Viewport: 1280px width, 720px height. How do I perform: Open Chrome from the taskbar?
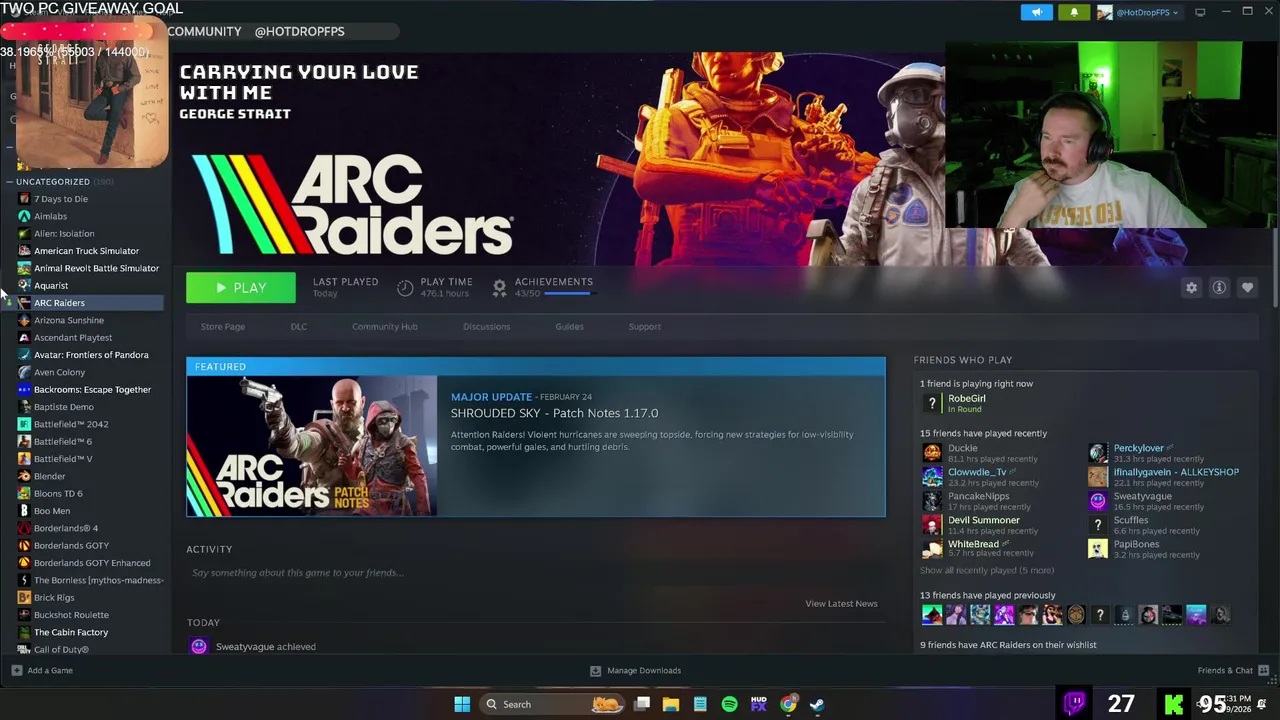788,704
